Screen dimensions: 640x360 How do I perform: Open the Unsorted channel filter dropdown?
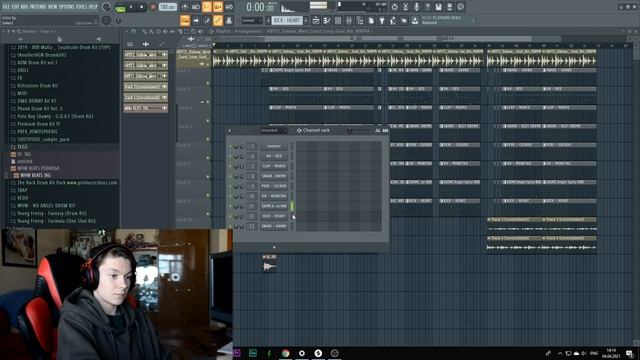tap(273, 131)
